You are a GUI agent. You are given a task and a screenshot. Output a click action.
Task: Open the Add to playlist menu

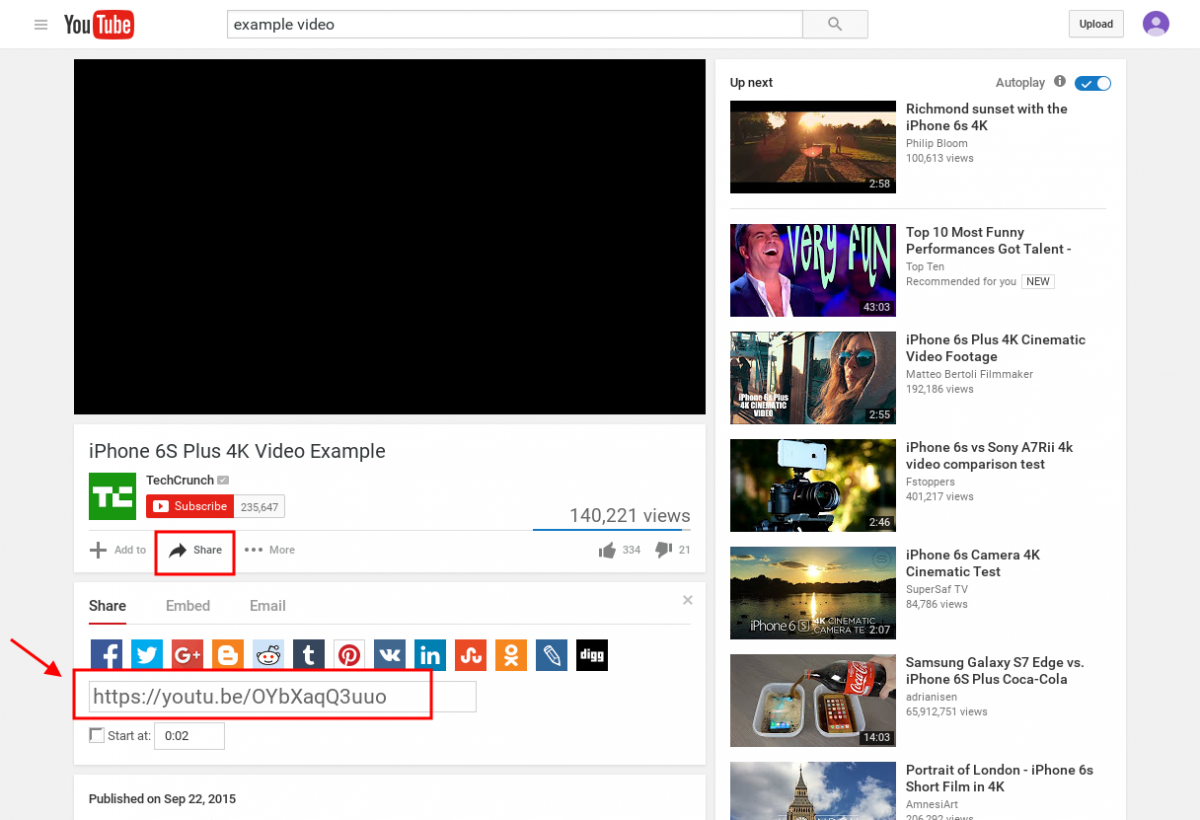point(118,550)
